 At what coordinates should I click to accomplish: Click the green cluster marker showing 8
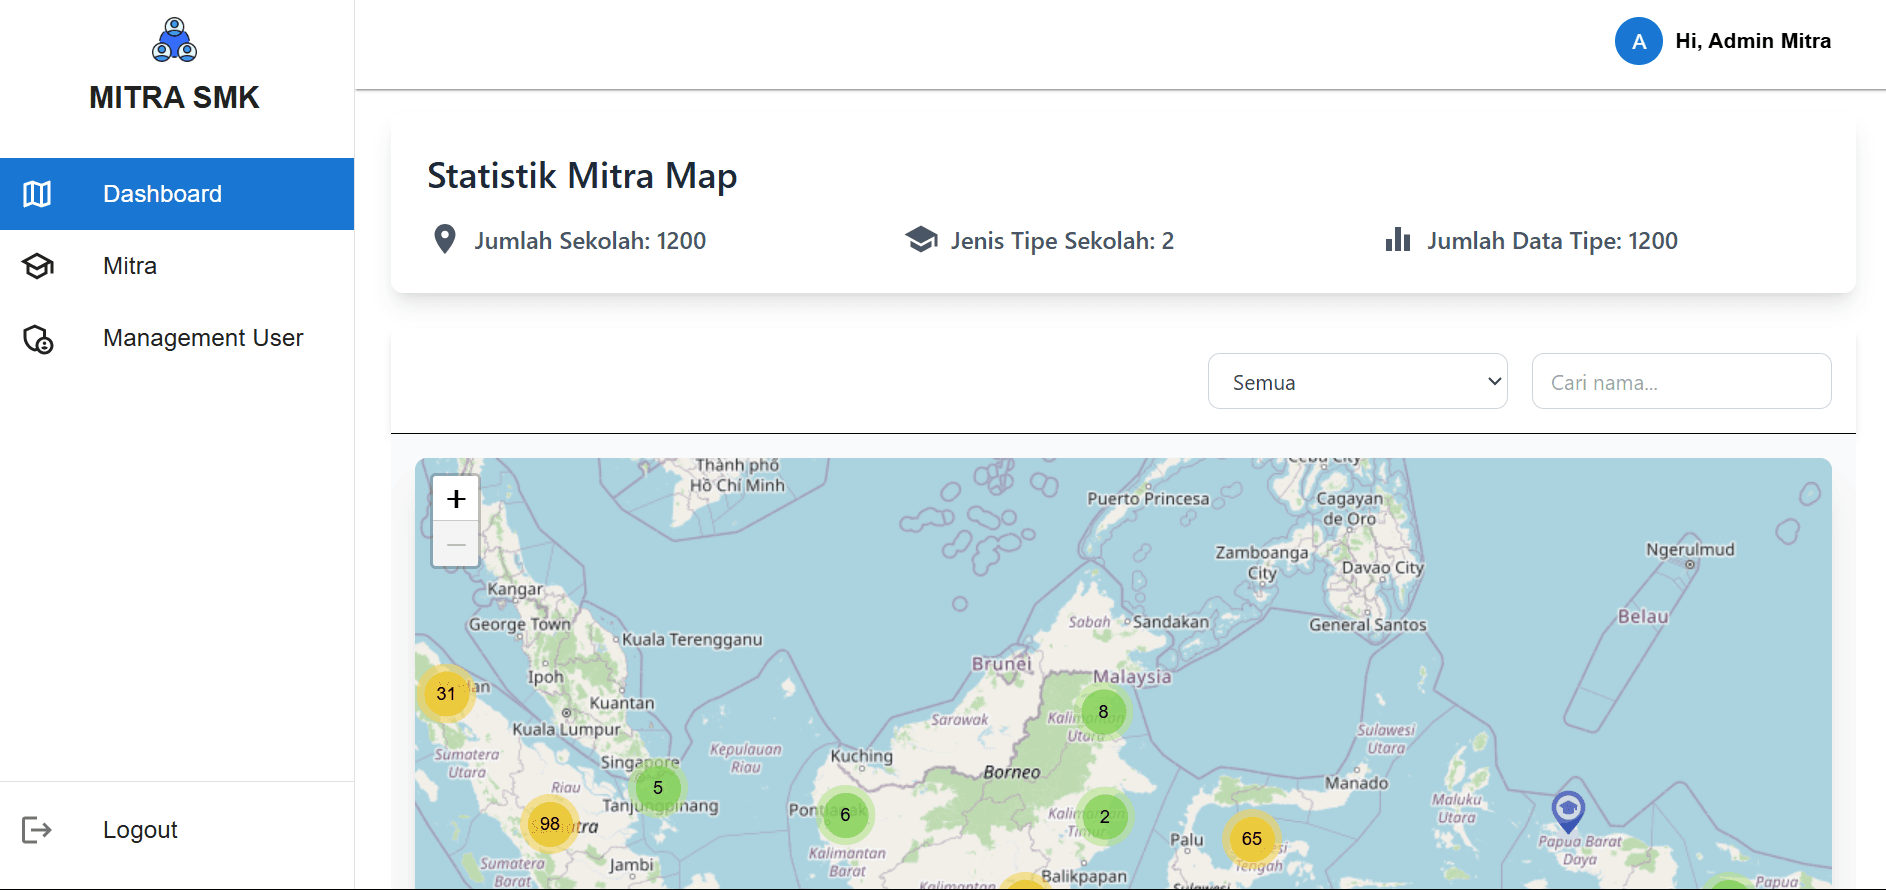pos(1103,712)
